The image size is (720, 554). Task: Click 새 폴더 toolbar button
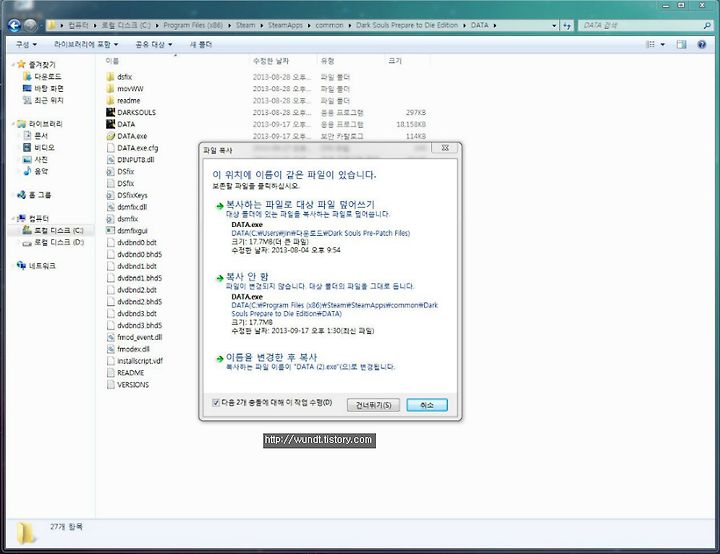(x=201, y=44)
